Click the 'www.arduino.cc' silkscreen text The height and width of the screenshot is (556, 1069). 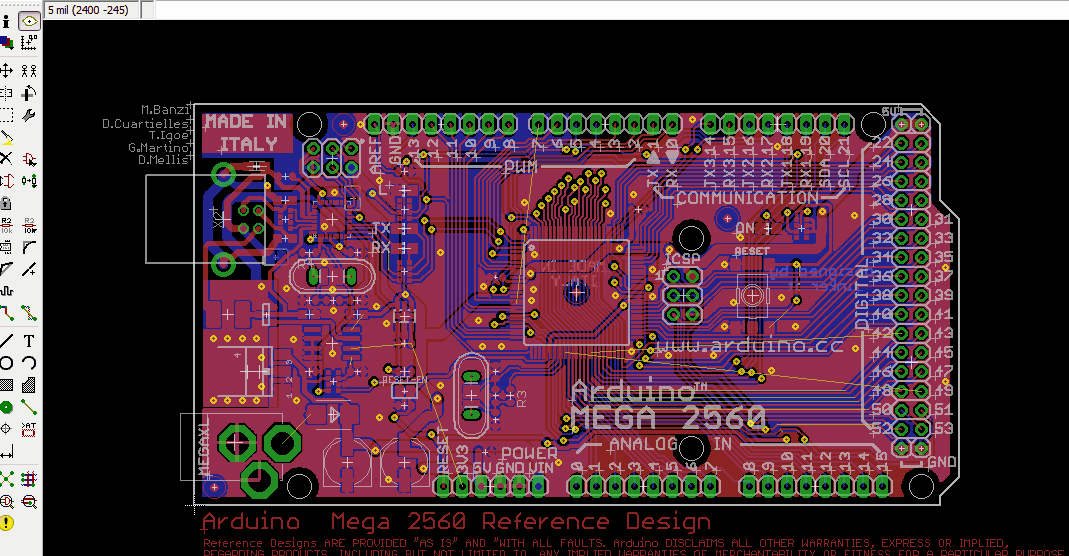[x=749, y=345]
